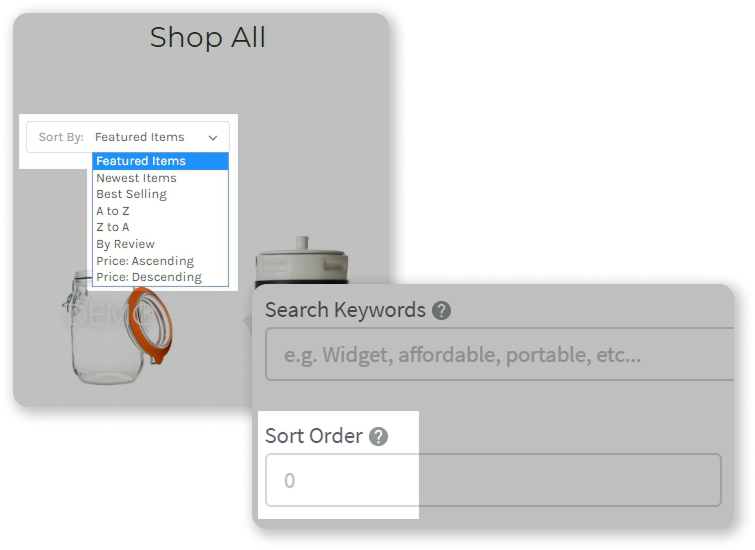755x550 pixels.
Task: Open the Sort By dropdown chevron
Action: [213, 138]
